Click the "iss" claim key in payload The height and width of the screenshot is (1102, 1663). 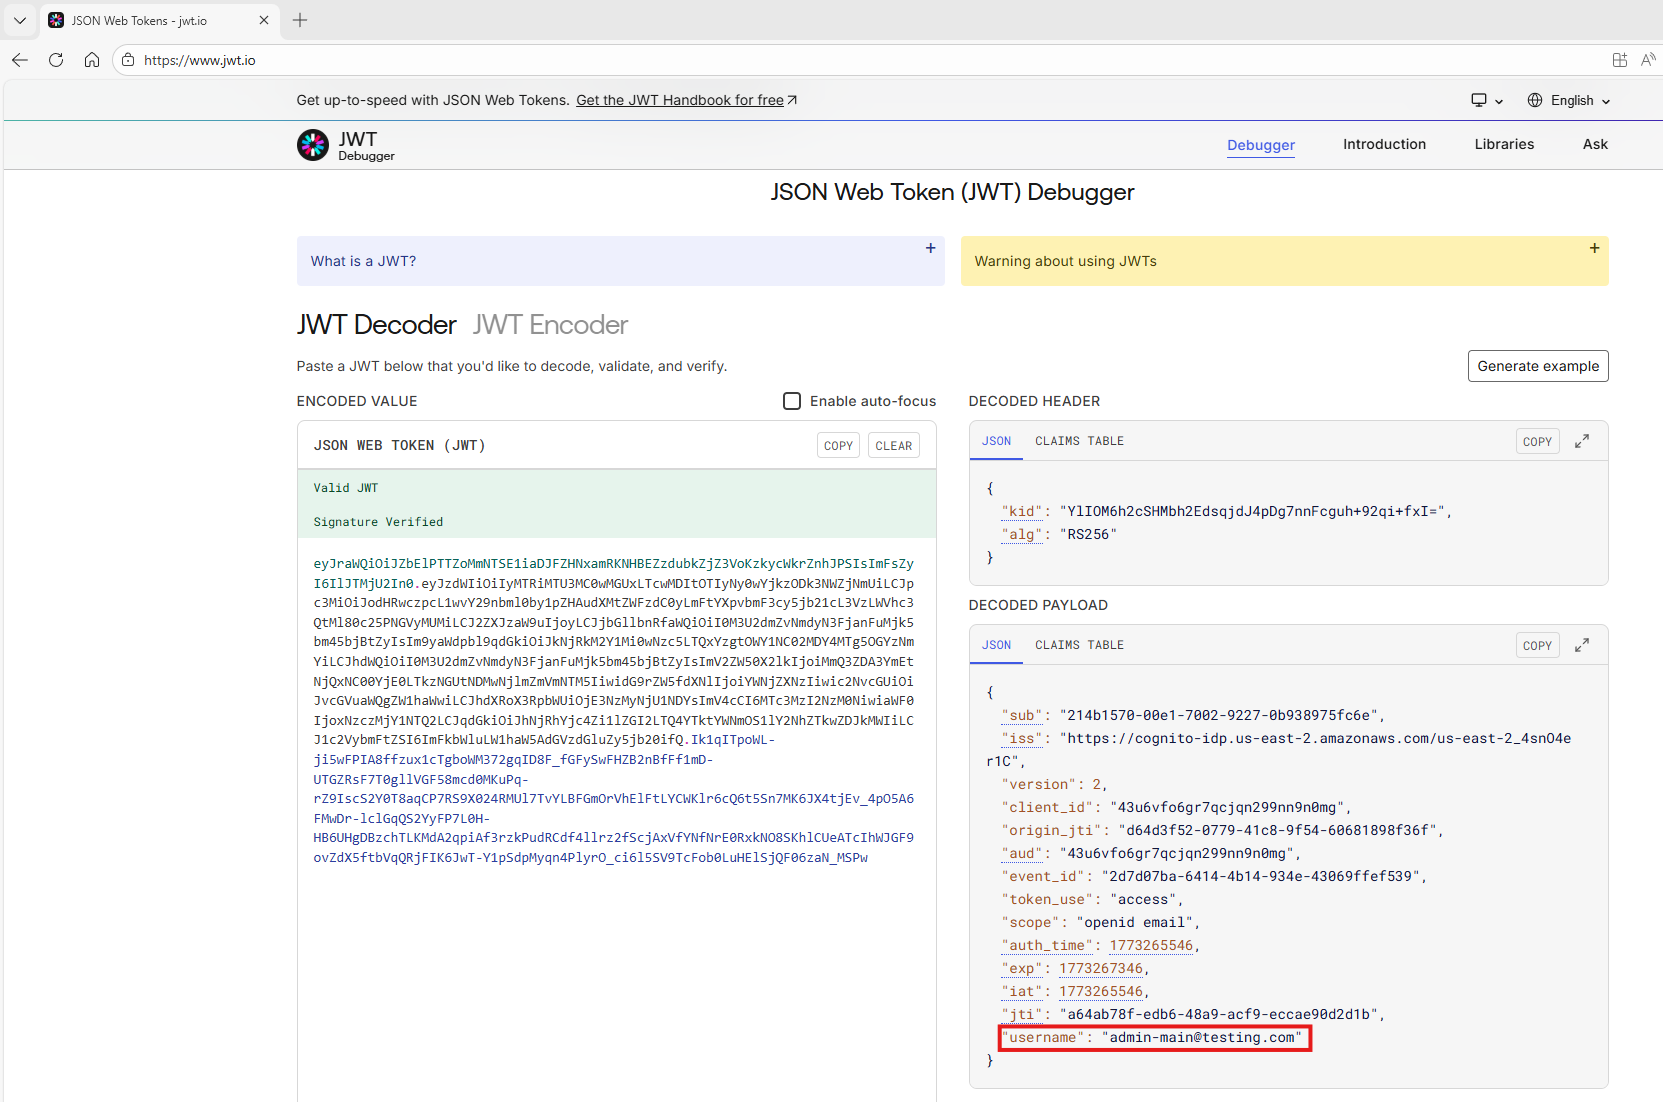(1022, 738)
